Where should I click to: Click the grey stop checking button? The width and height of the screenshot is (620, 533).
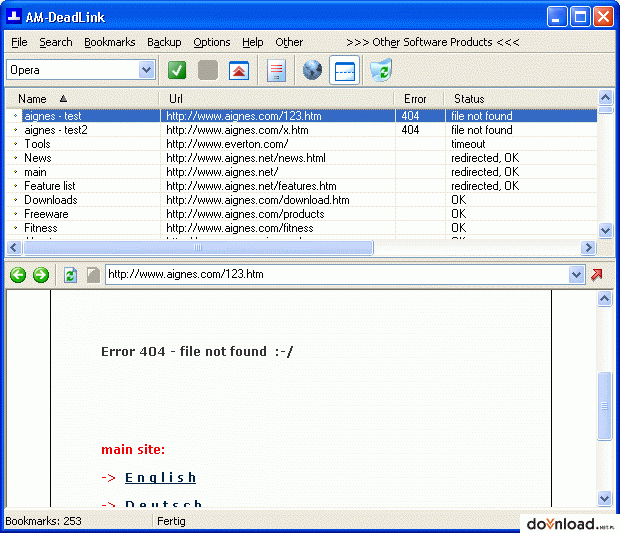click(x=208, y=70)
